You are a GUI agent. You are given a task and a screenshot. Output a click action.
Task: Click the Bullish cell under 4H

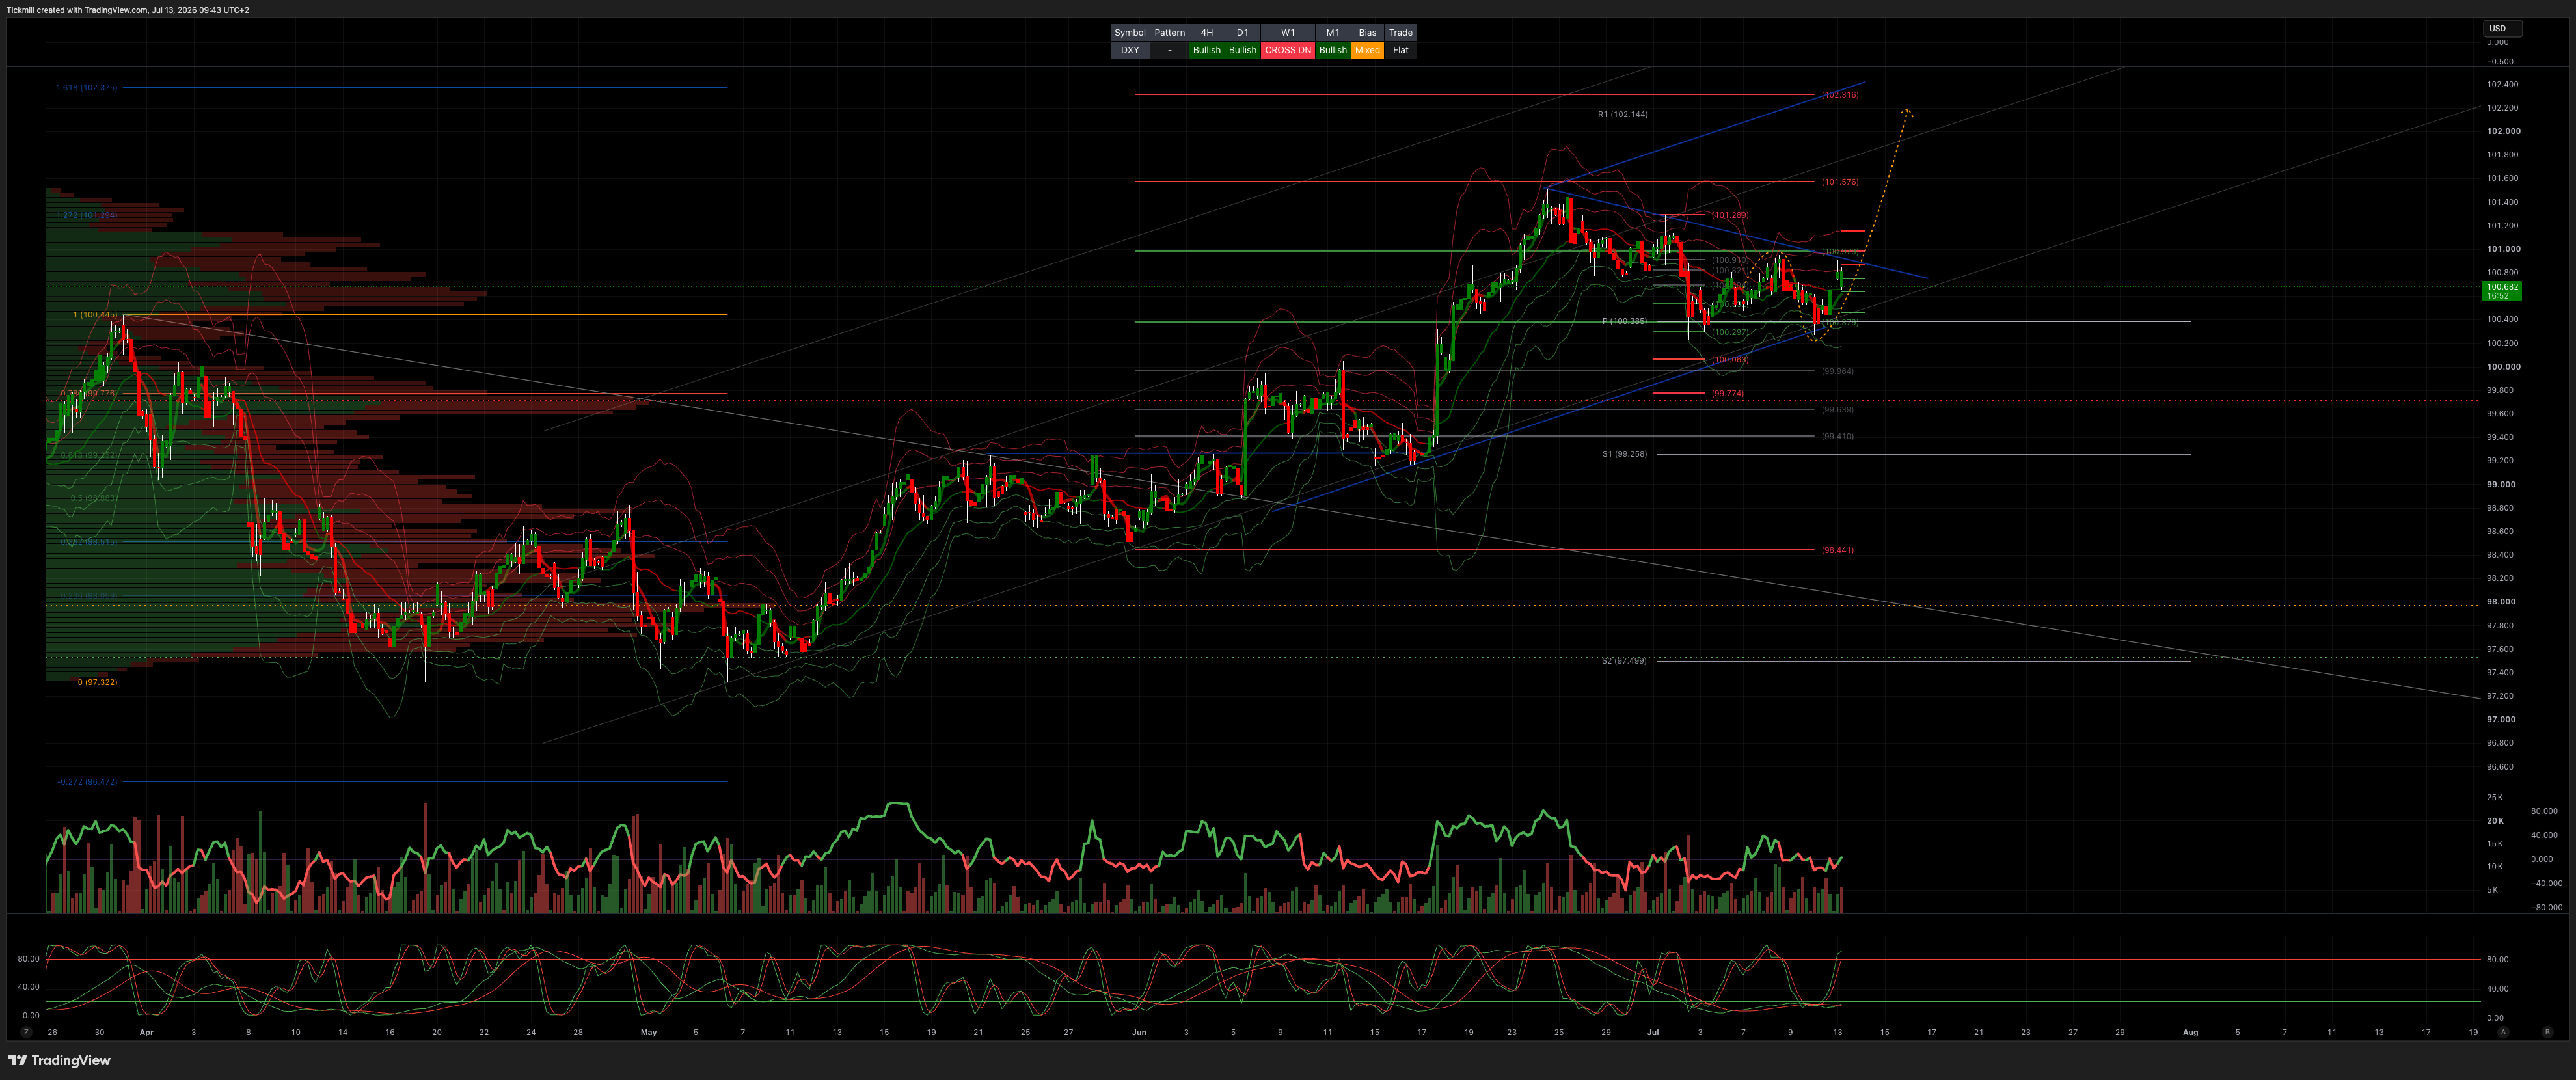[1207, 50]
